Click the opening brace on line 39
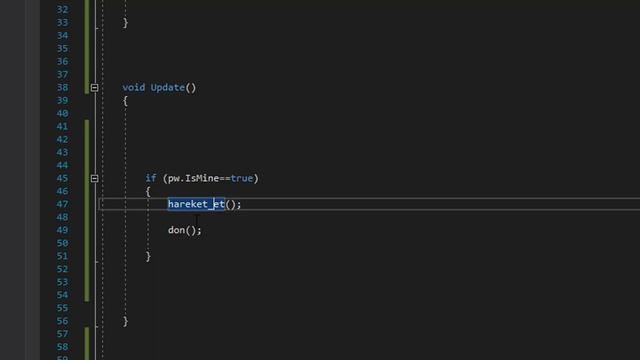This screenshot has width=640, height=360. click(x=125, y=101)
